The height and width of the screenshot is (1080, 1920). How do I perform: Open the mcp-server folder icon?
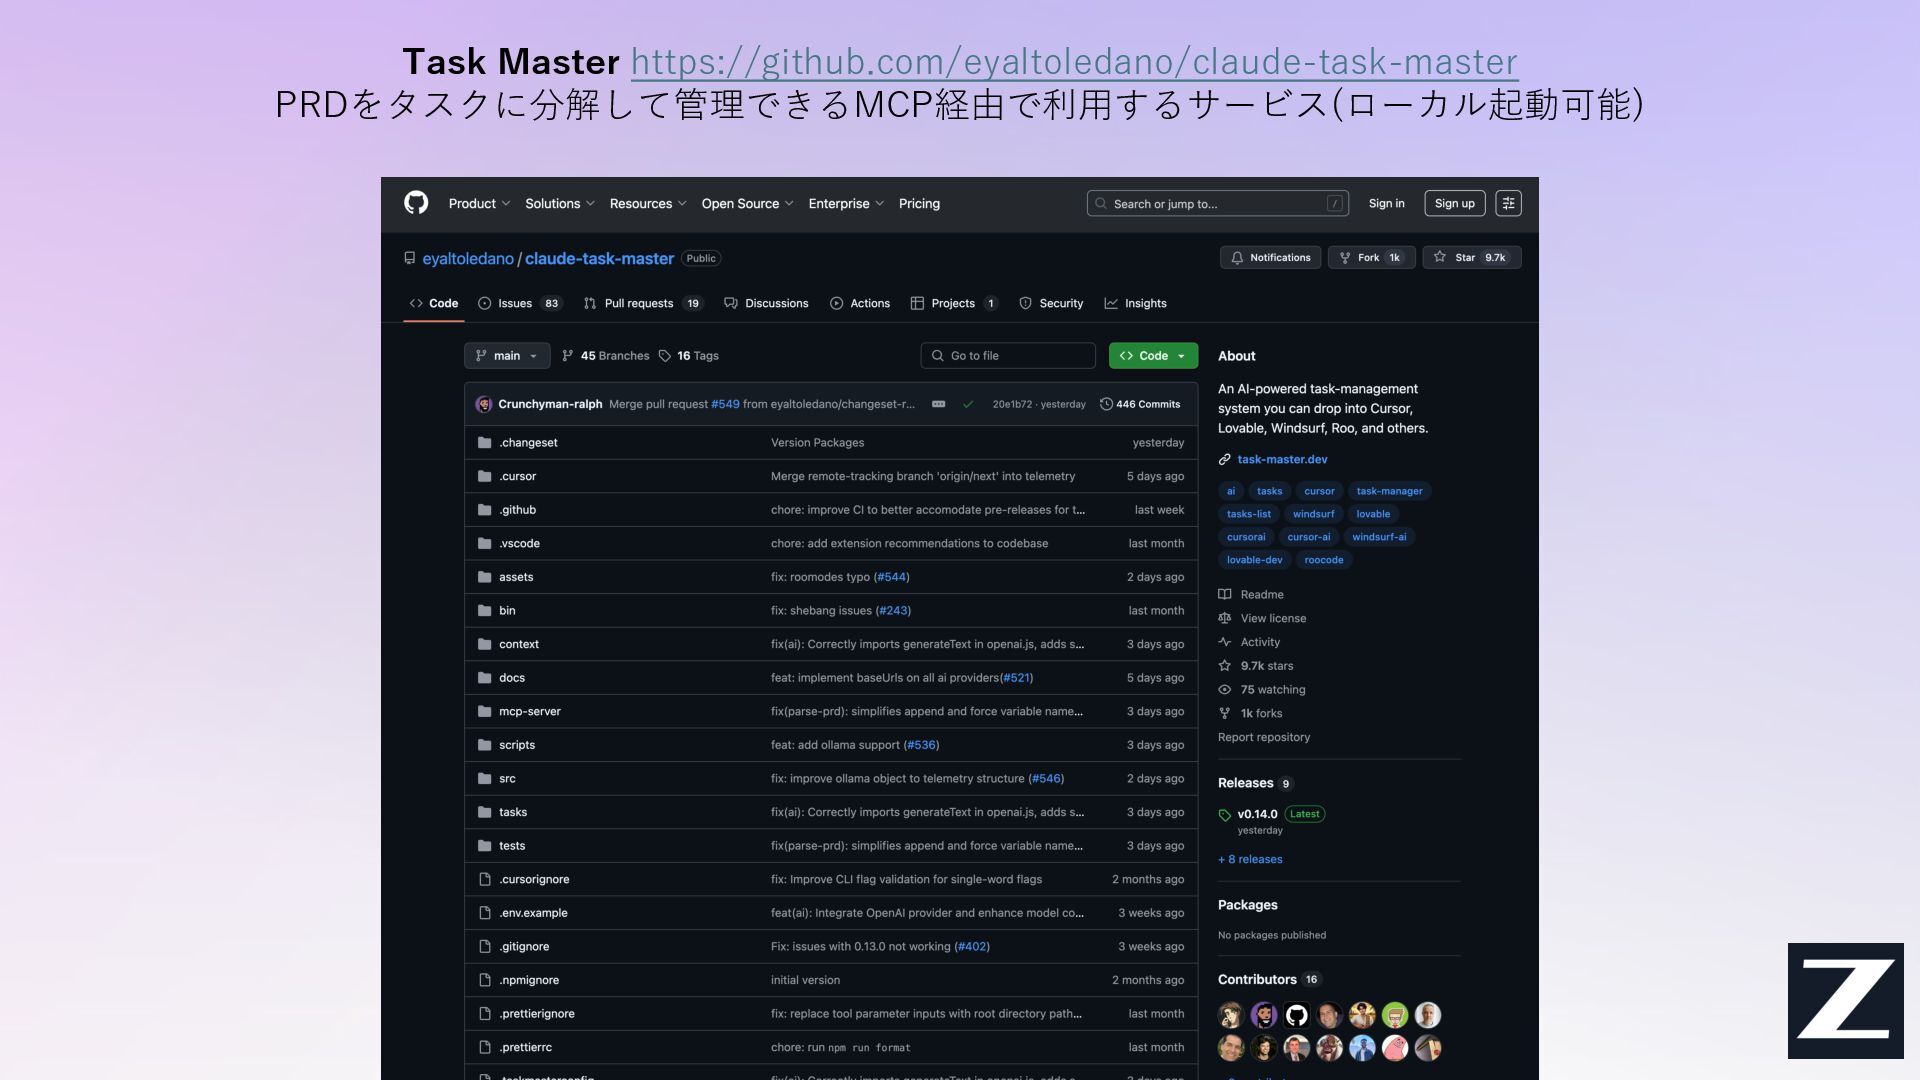(485, 711)
